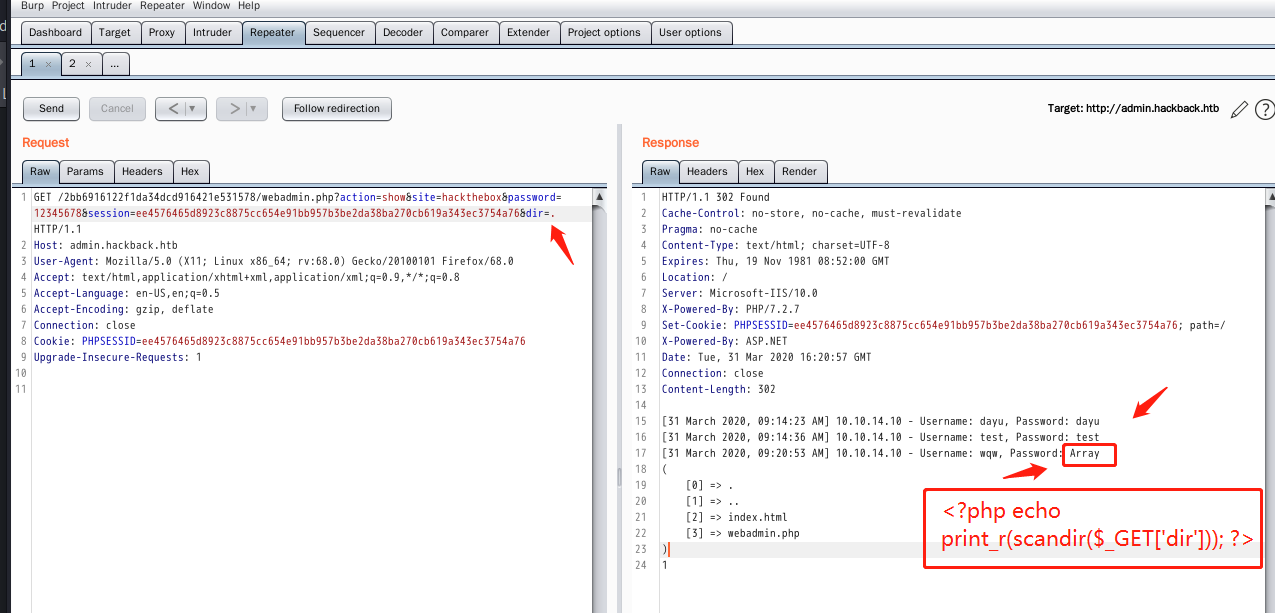Screen dimensions: 1275x613
Task: Edit the target with the pencil icon
Action: click(1240, 109)
